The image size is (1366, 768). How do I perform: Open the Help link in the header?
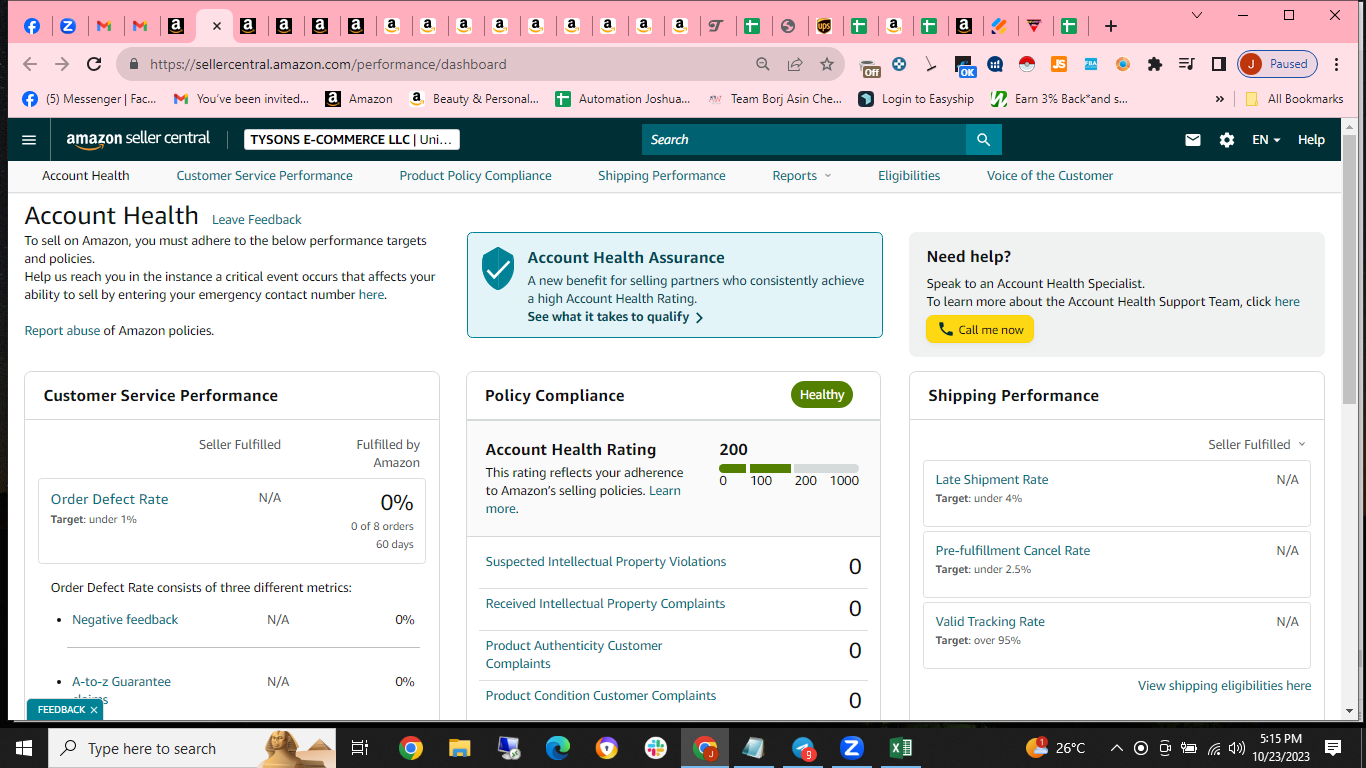1311,140
